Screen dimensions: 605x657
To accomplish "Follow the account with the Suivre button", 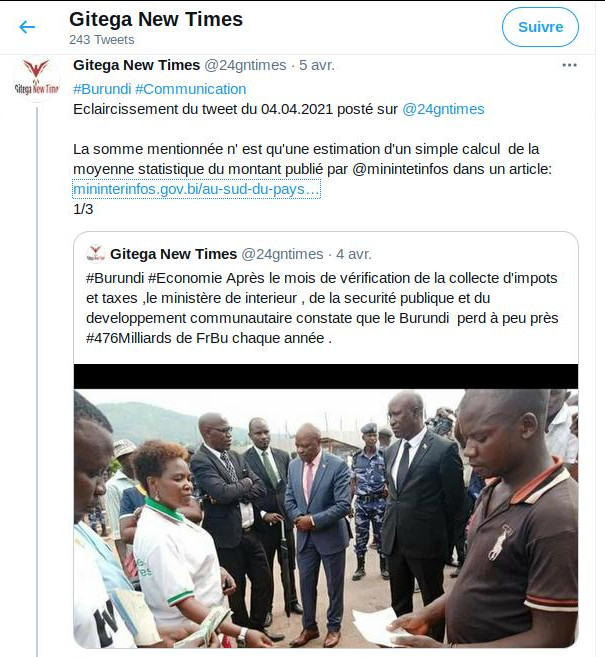I will pos(540,27).
